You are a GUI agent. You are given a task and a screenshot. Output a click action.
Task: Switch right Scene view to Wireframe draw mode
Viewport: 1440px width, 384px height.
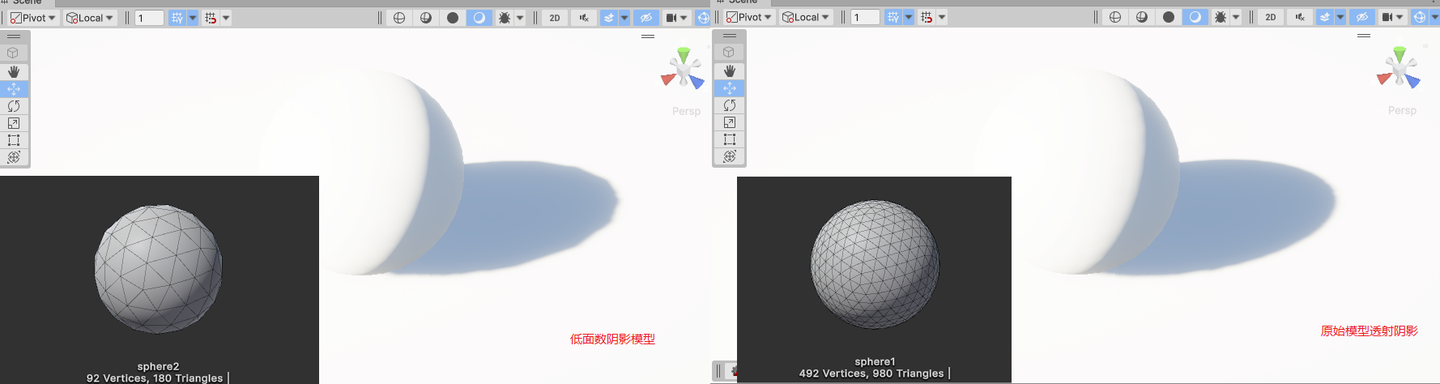coord(1116,17)
